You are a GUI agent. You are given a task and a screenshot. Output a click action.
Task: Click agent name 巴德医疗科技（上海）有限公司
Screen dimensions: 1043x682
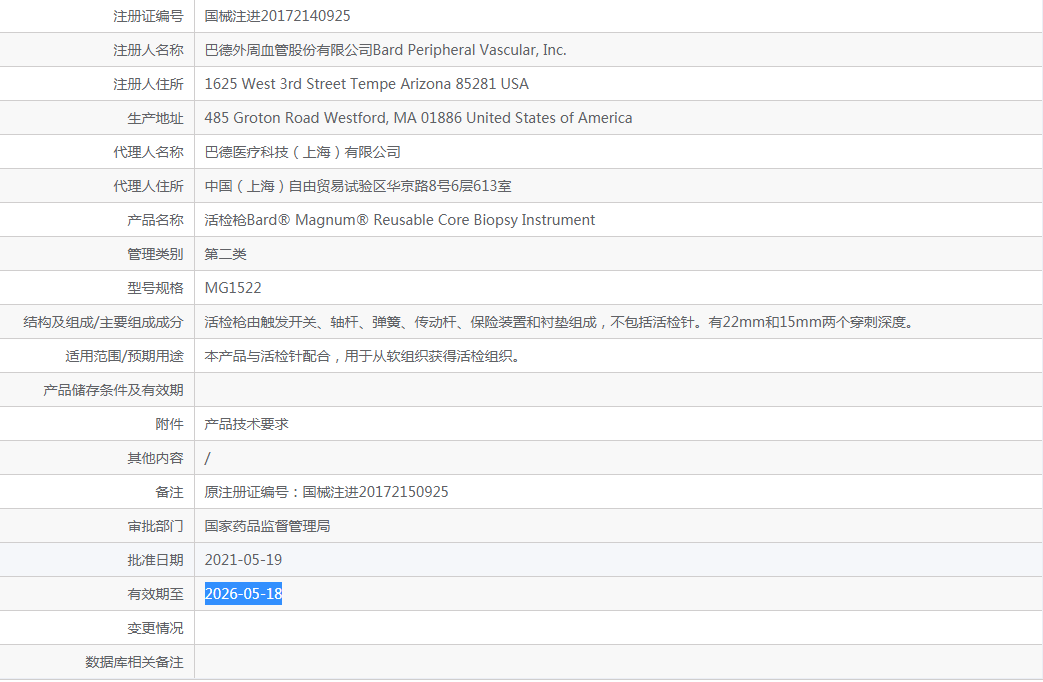[x=303, y=152]
